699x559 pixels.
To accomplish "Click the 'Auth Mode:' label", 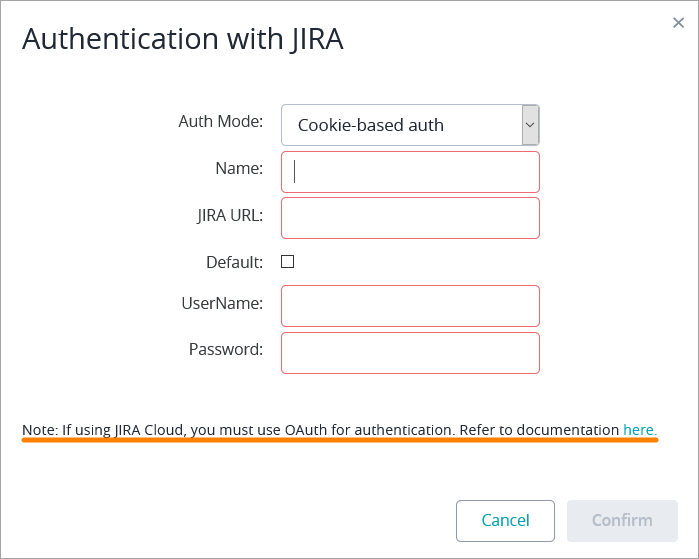I will tap(220, 122).
